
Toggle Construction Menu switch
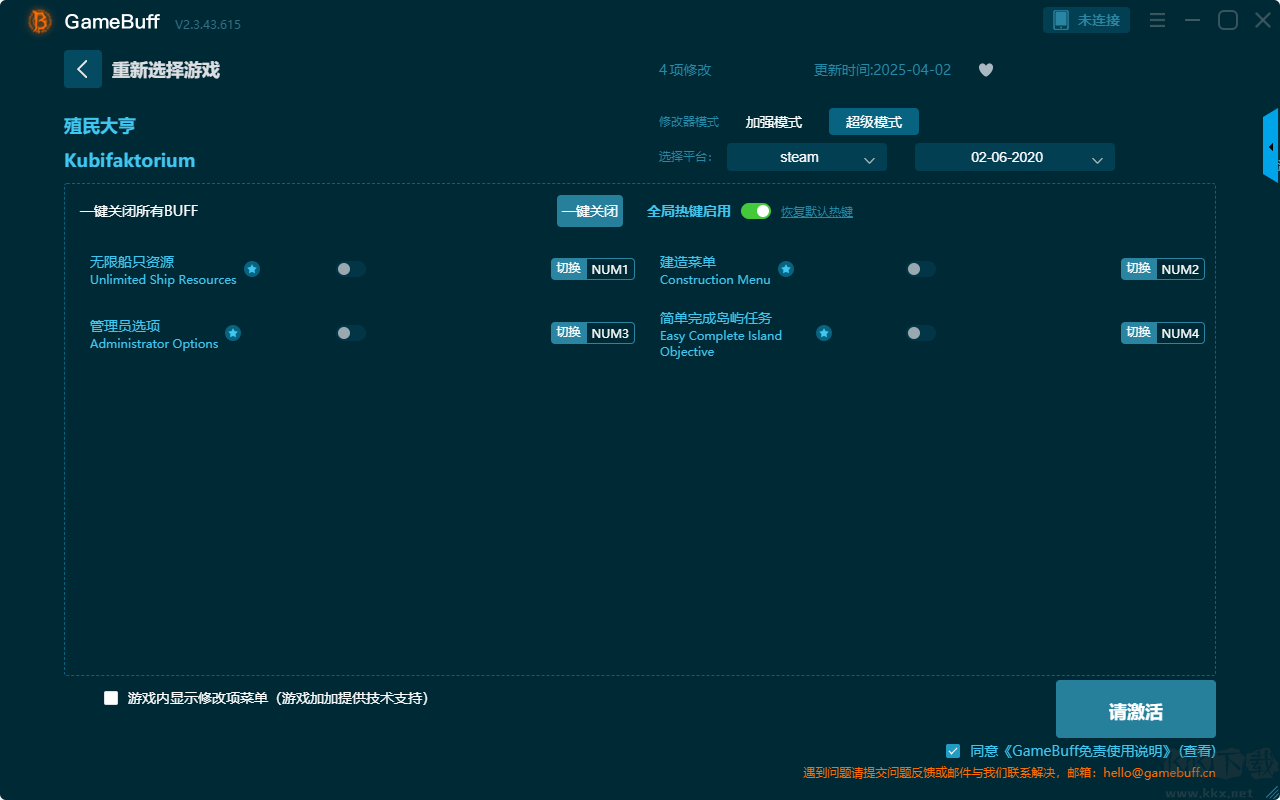(x=921, y=269)
